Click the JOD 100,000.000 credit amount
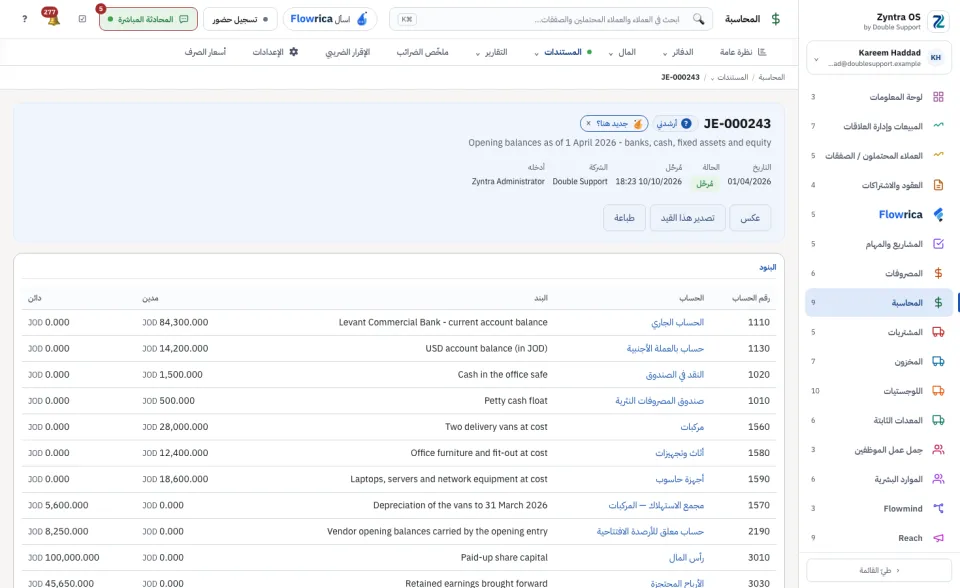Viewport: 960px width, 588px height. pyautogui.click(x=64, y=558)
